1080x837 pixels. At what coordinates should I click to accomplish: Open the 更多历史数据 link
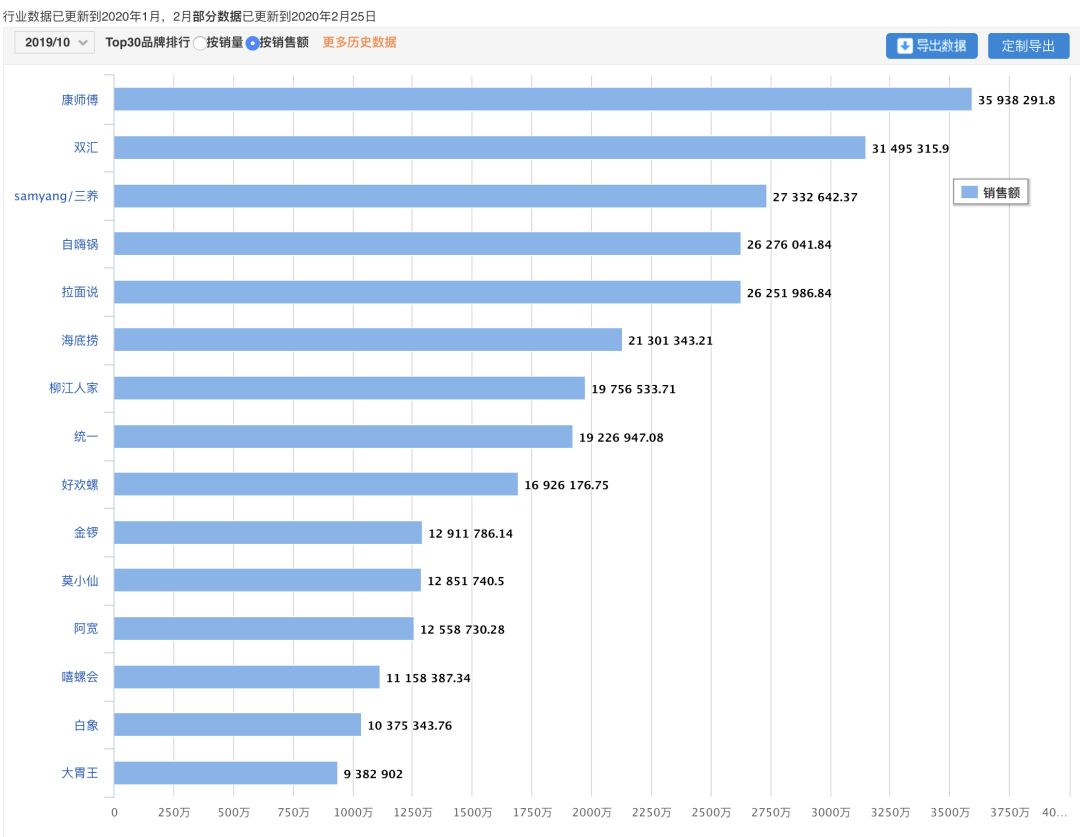pyautogui.click(x=359, y=42)
